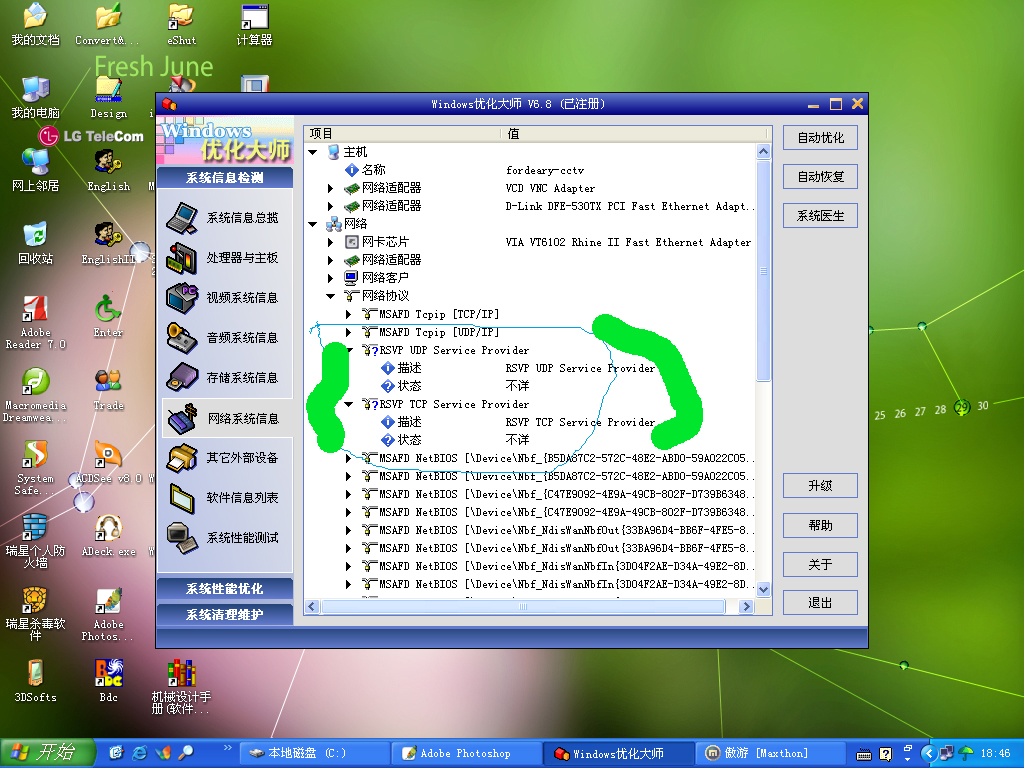Click the 升级 button
Viewport: 1024px width, 768px height.
tap(820, 486)
